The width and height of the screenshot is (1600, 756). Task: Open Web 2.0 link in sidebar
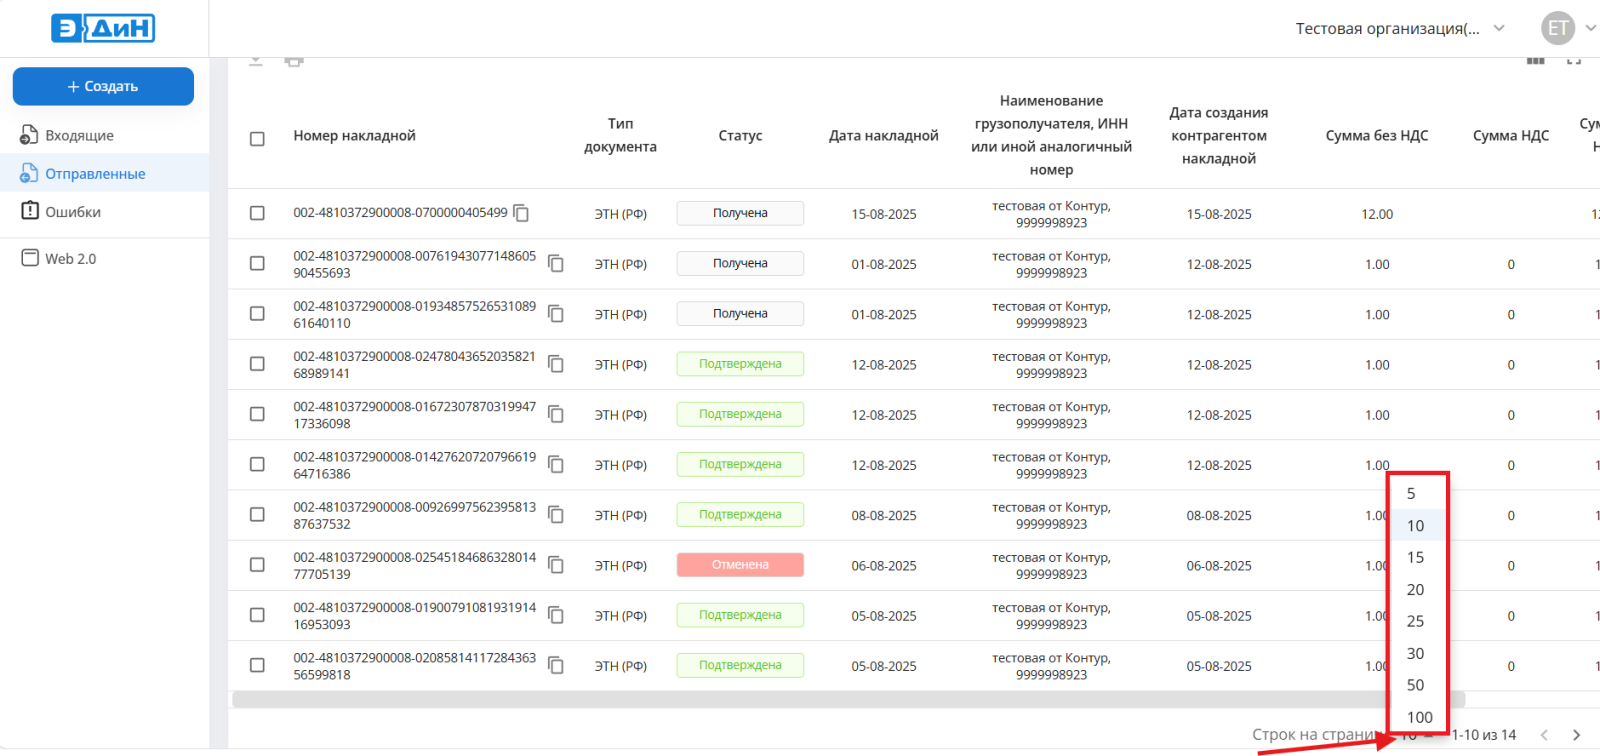click(70, 258)
